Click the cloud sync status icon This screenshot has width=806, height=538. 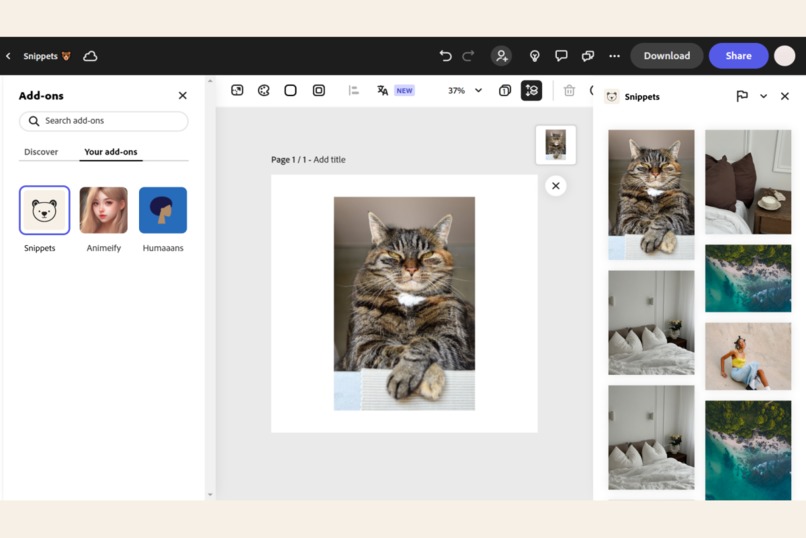pos(90,56)
